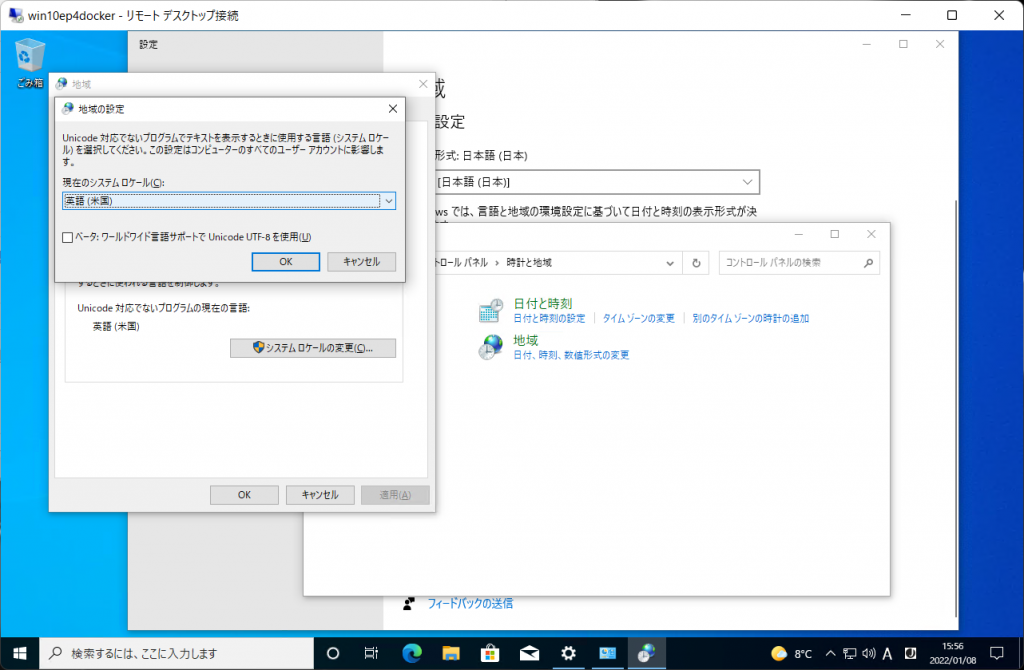Refresh the Control Panel view
1024x670 pixels.
click(696, 263)
